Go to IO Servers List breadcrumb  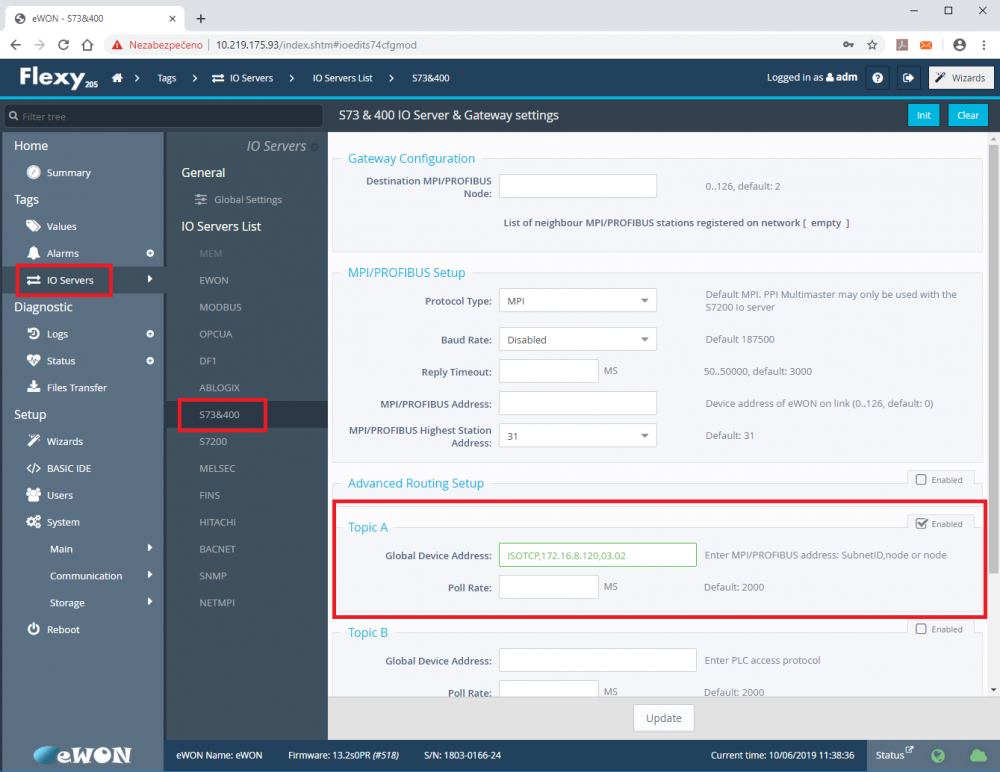[x=342, y=78]
